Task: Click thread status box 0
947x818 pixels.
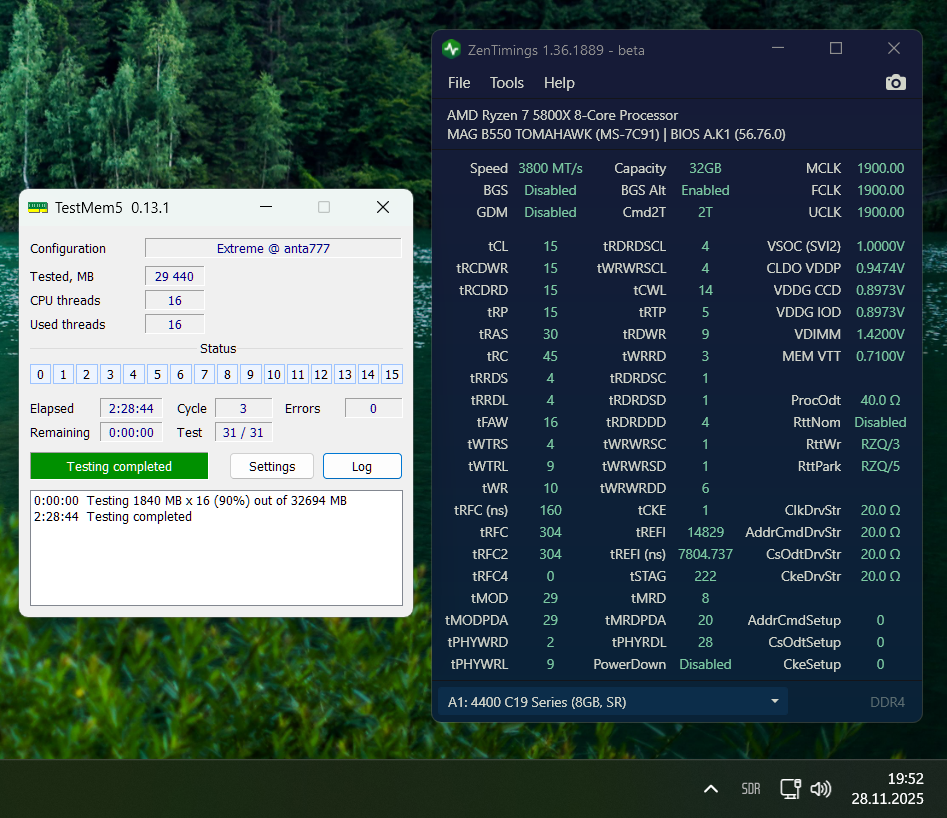Action: pyautogui.click(x=40, y=375)
